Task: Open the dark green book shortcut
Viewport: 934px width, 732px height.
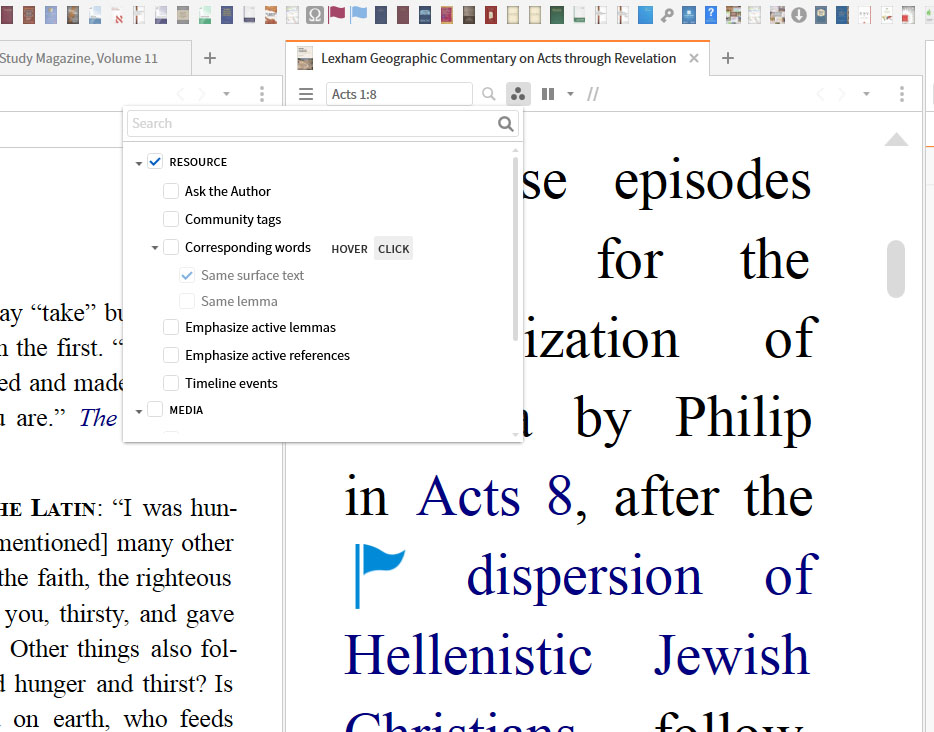Action: 557,15
